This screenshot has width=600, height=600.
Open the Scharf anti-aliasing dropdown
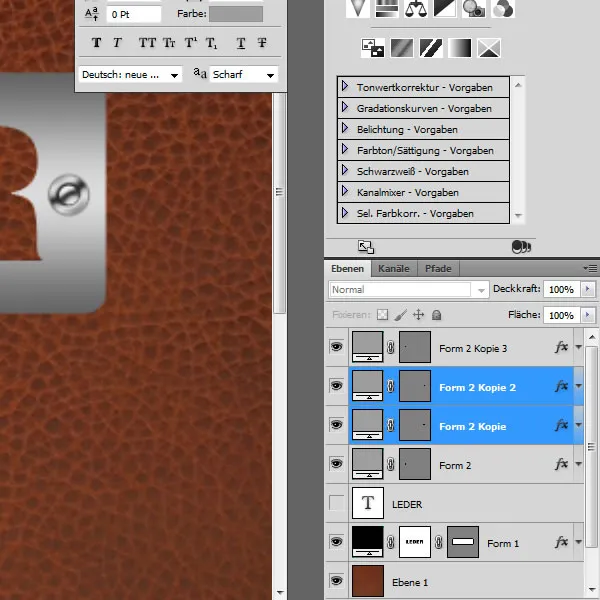pos(243,75)
